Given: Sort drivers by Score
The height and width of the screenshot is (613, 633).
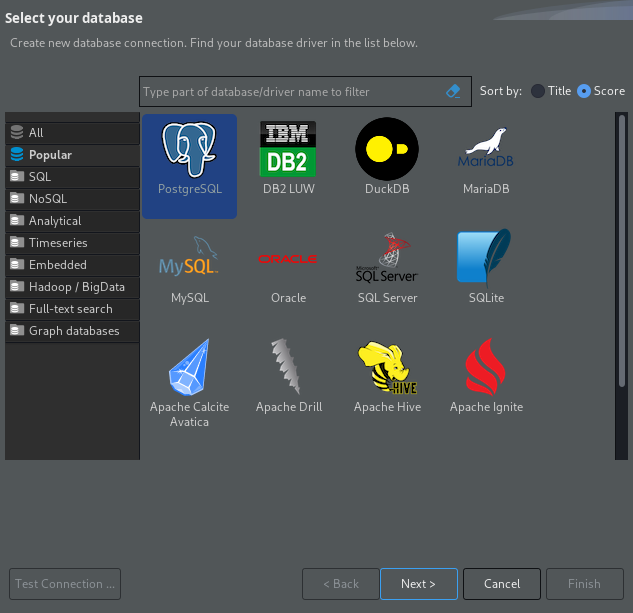Looking at the screenshot, I should (x=601, y=91).
